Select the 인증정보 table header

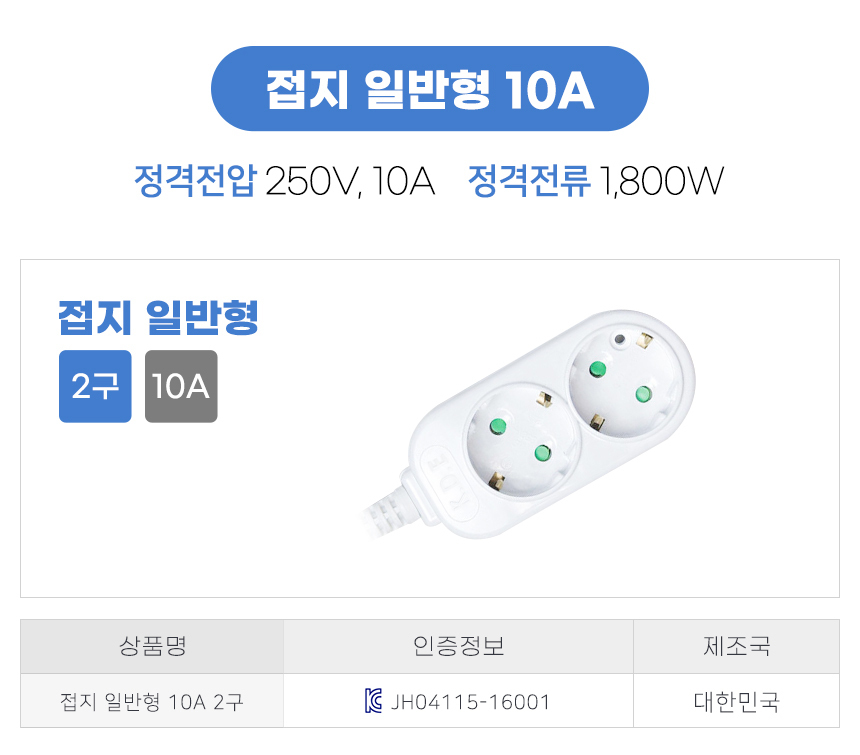coord(458,646)
